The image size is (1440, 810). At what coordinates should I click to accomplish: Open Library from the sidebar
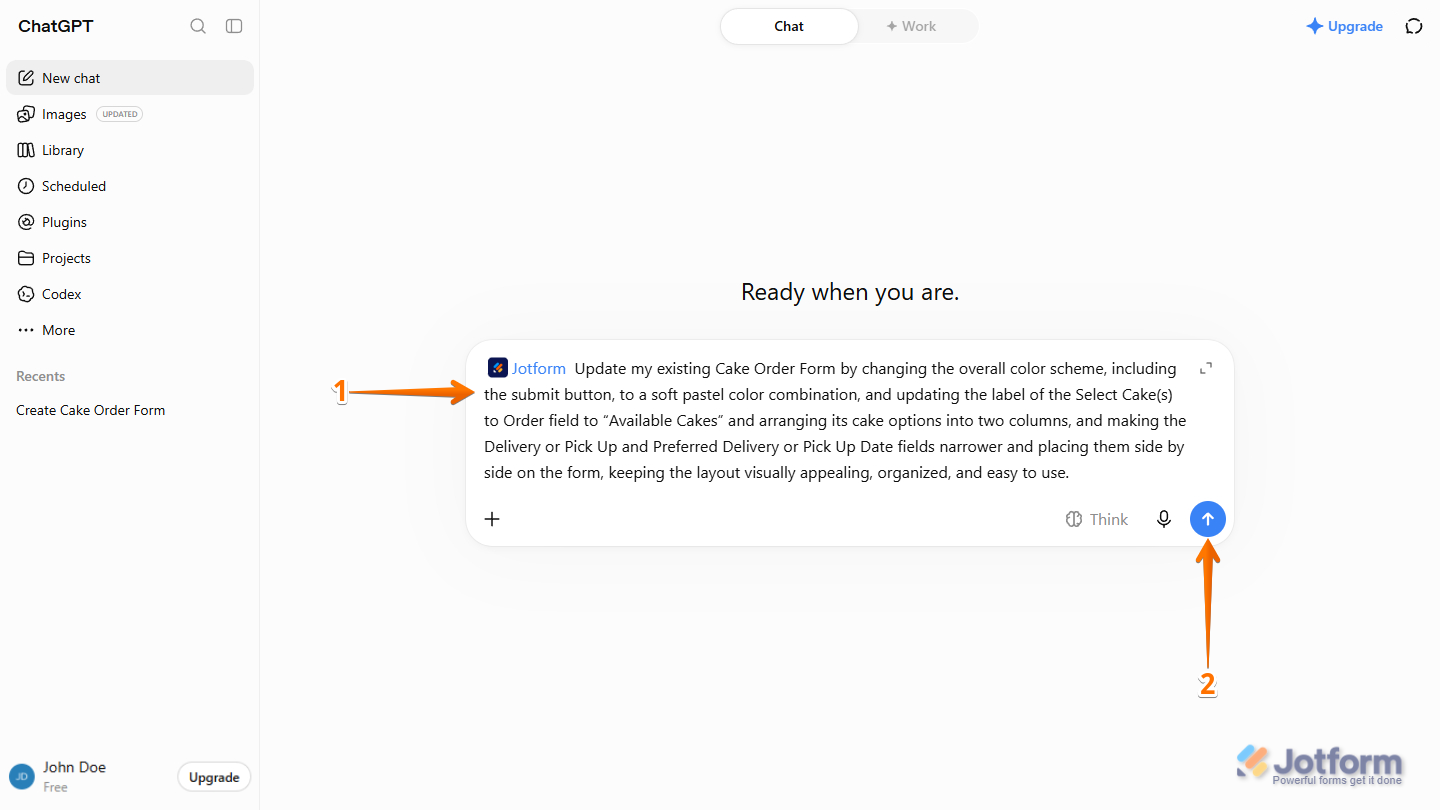pyautogui.click(x=130, y=150)
